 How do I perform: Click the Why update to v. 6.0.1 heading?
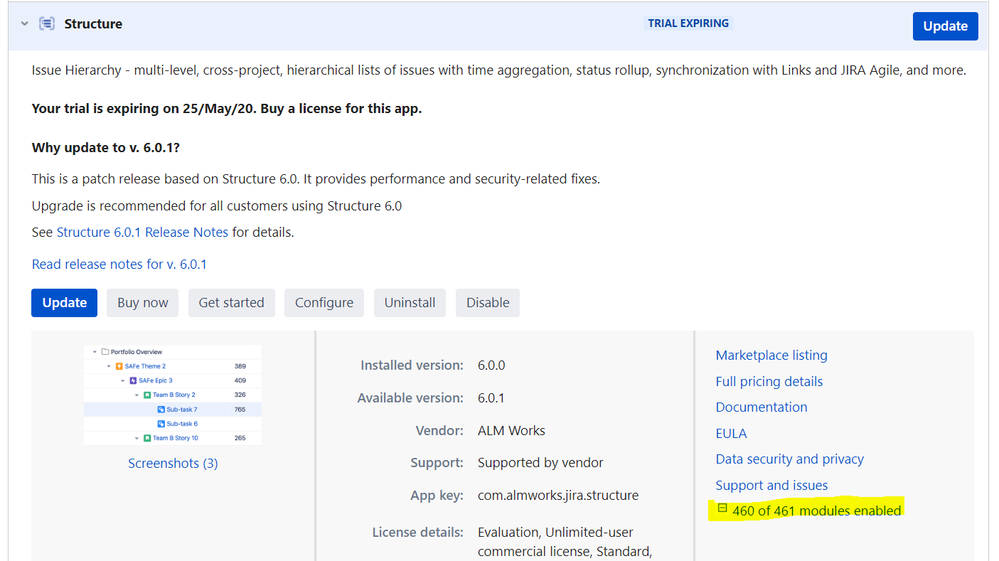[106, 148]
